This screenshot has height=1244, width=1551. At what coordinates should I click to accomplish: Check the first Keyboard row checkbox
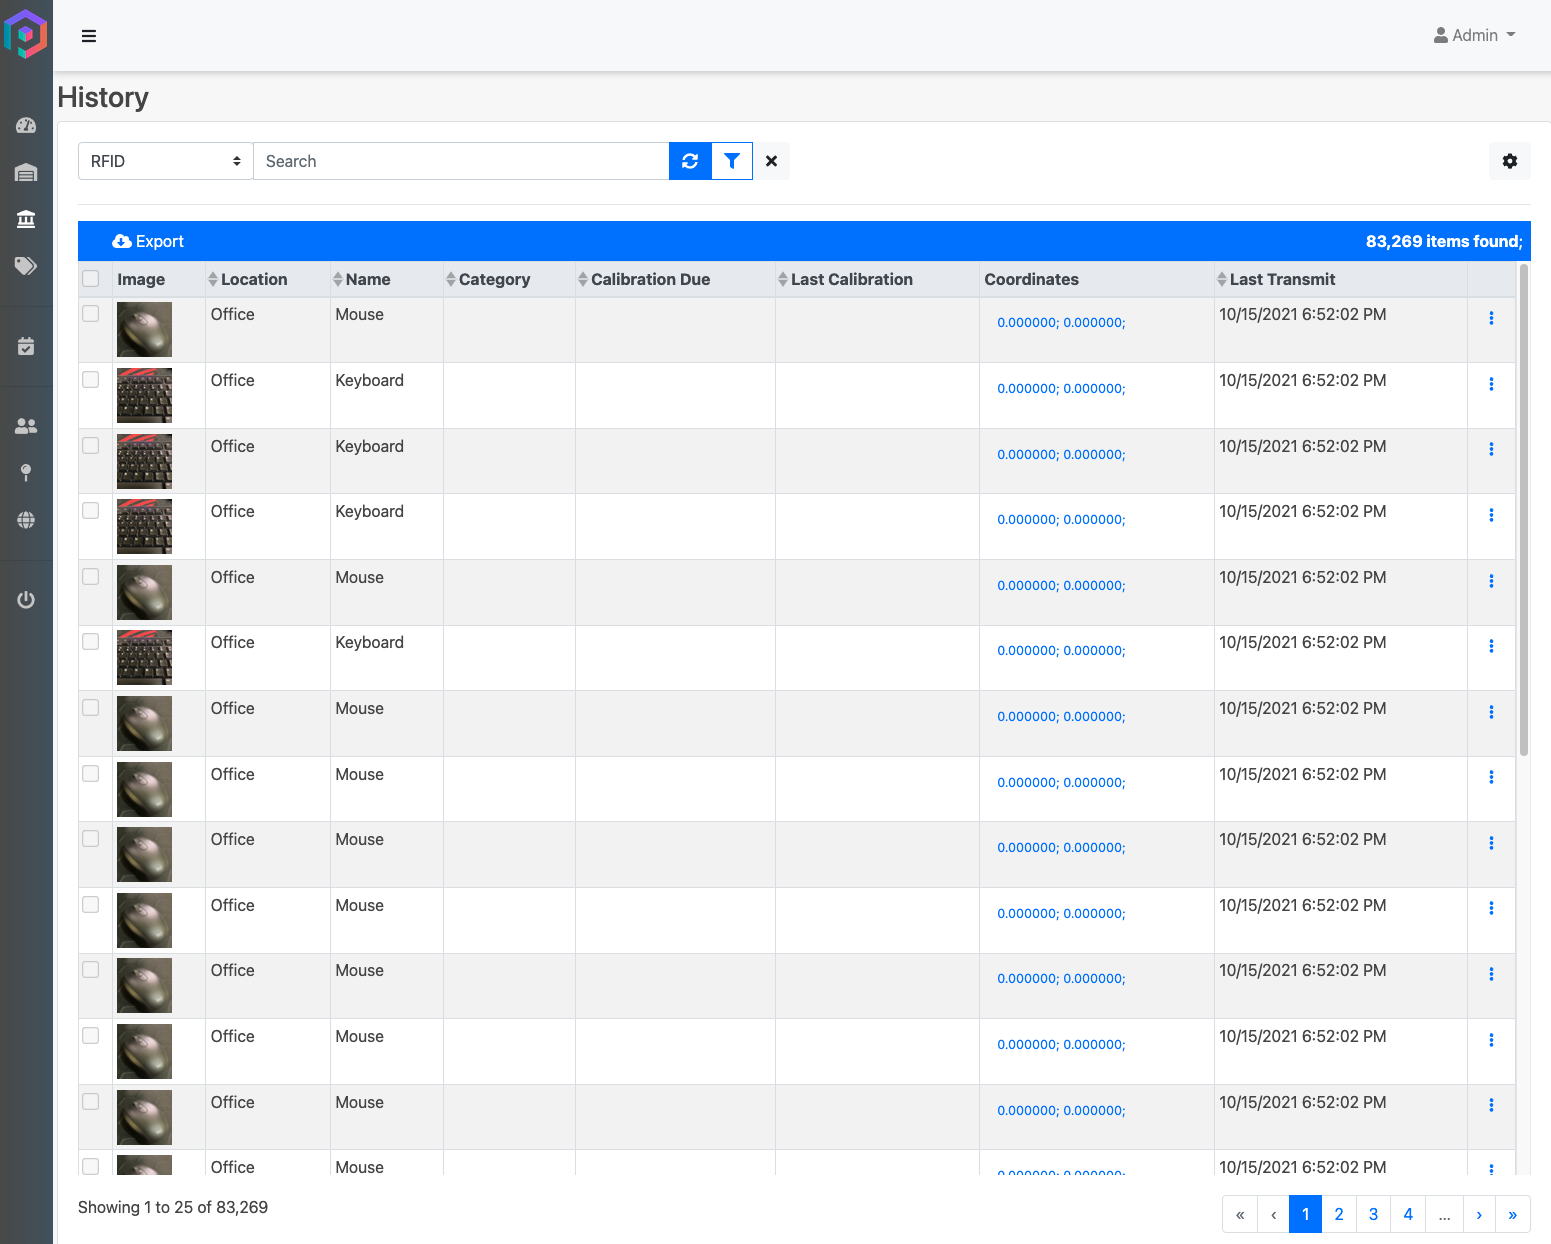91,380
